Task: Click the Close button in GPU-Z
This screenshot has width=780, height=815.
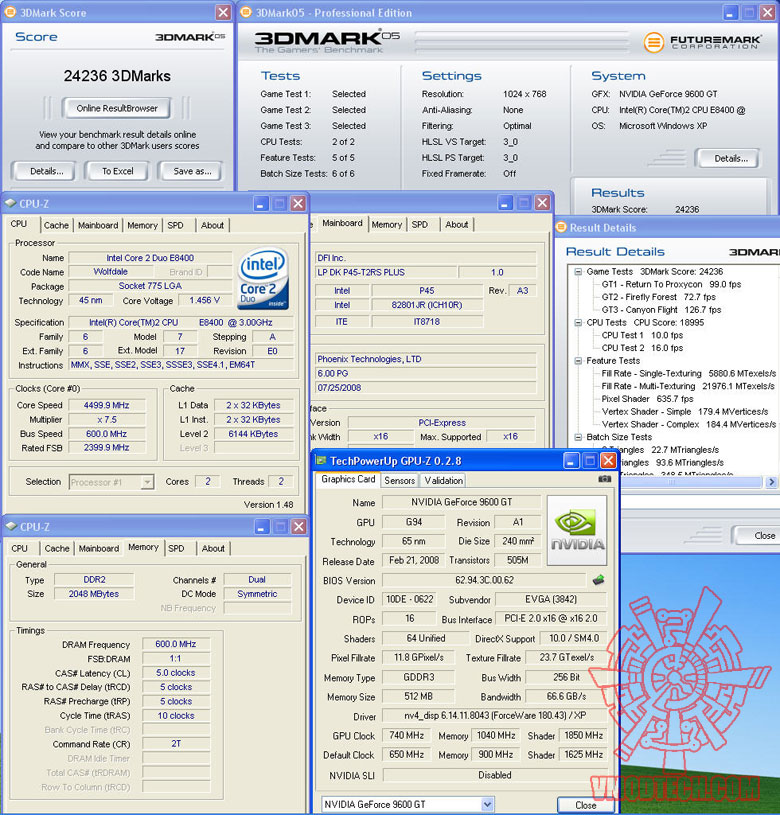Action: (585, 805)
